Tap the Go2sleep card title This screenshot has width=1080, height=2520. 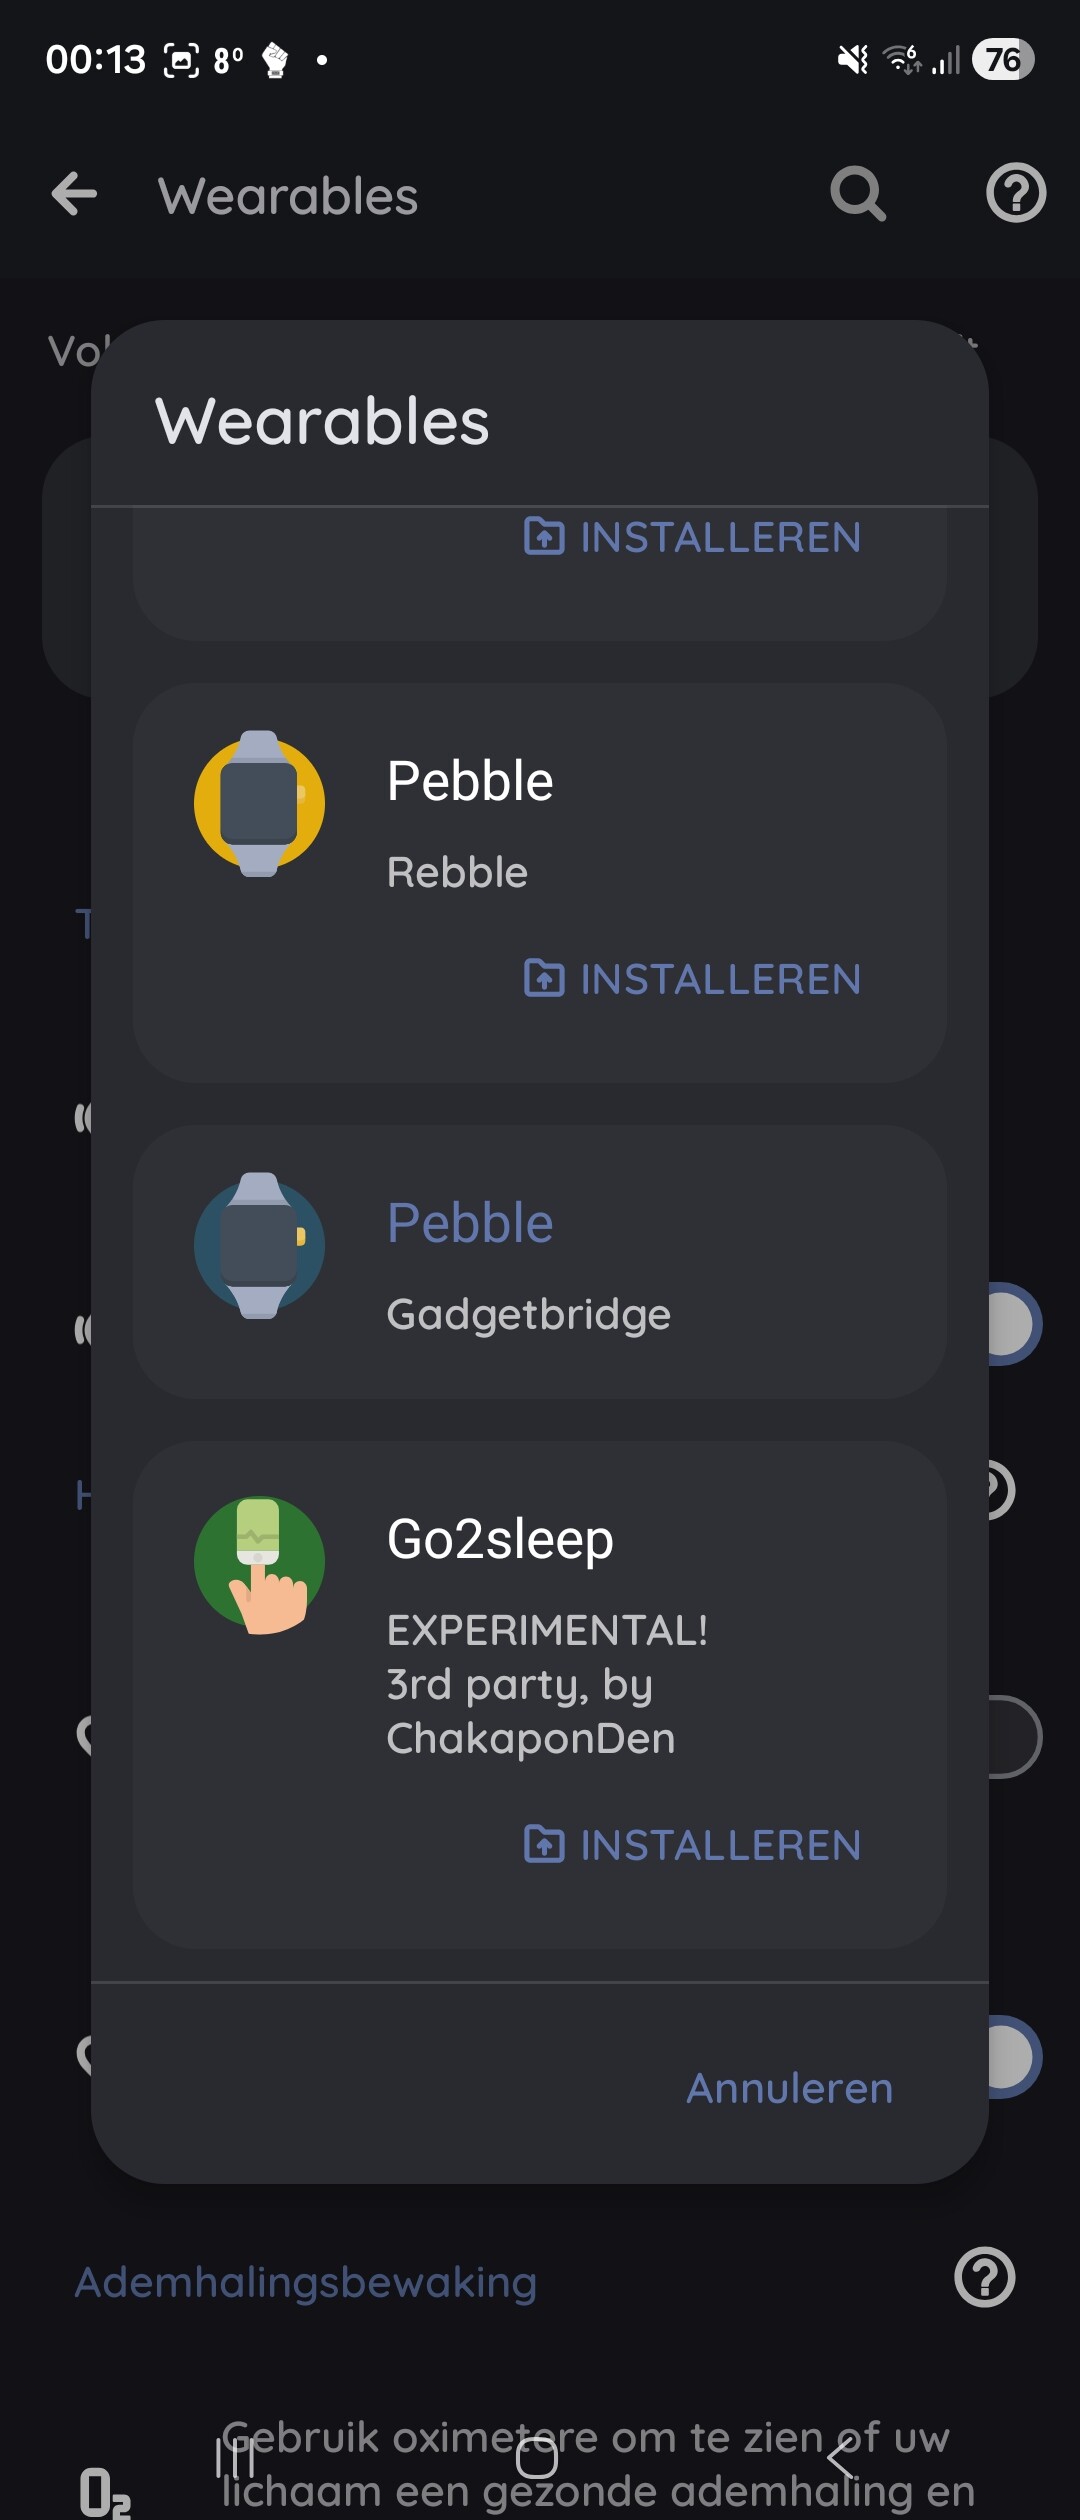[x=500, y=1539]
